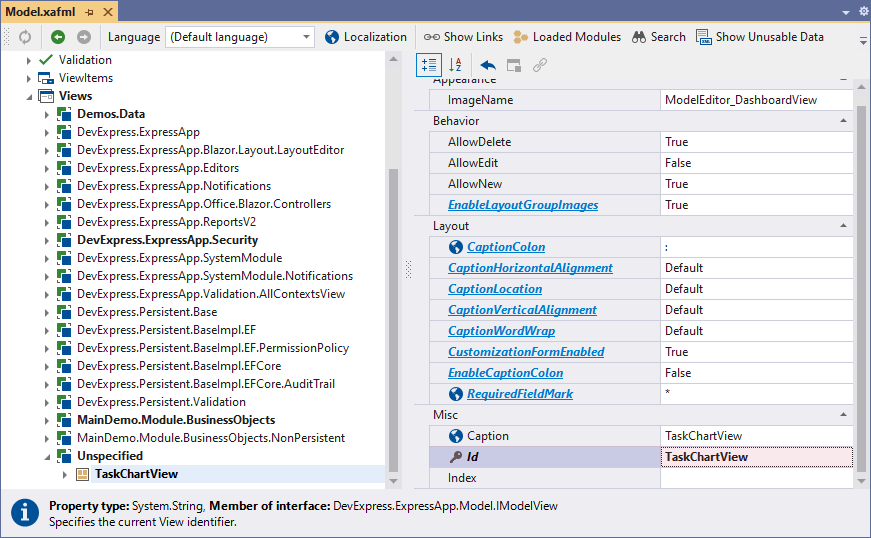Open Search with binoculars icon
The height and width of the screenshot is (538, 871).
click(x=659, y=37)
